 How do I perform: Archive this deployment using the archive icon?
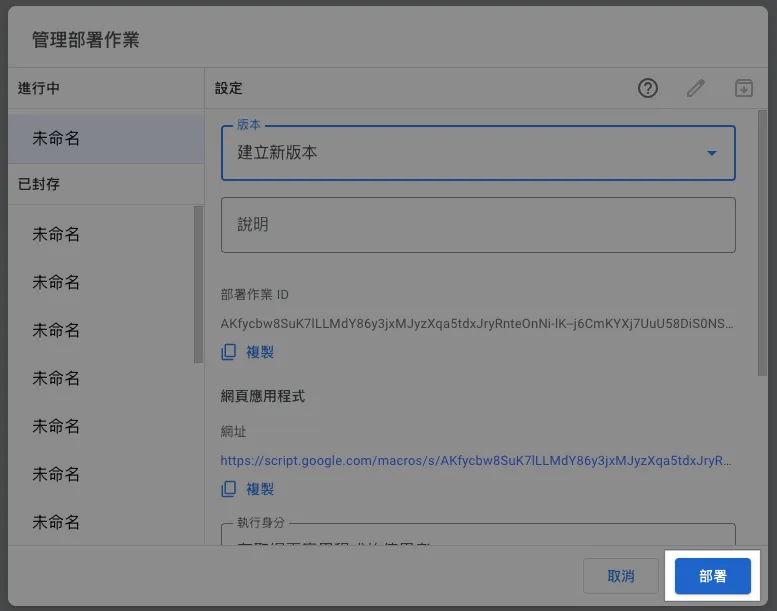click(x=743, y=88)
